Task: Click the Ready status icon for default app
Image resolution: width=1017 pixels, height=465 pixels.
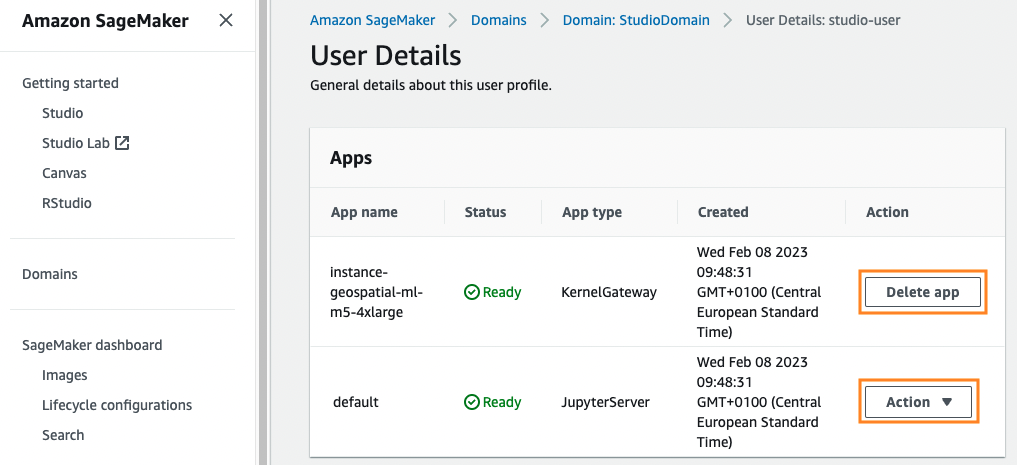Action: click(x=472, y=403)
